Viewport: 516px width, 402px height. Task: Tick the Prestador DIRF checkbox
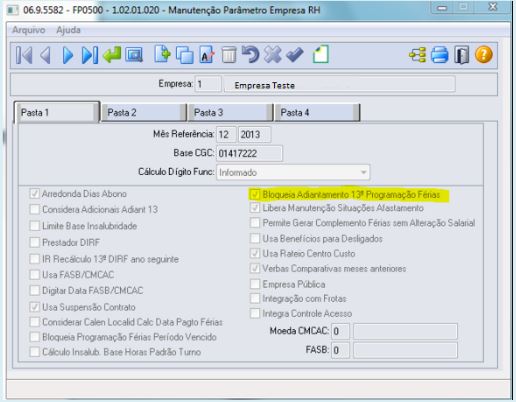pos(35,242)
